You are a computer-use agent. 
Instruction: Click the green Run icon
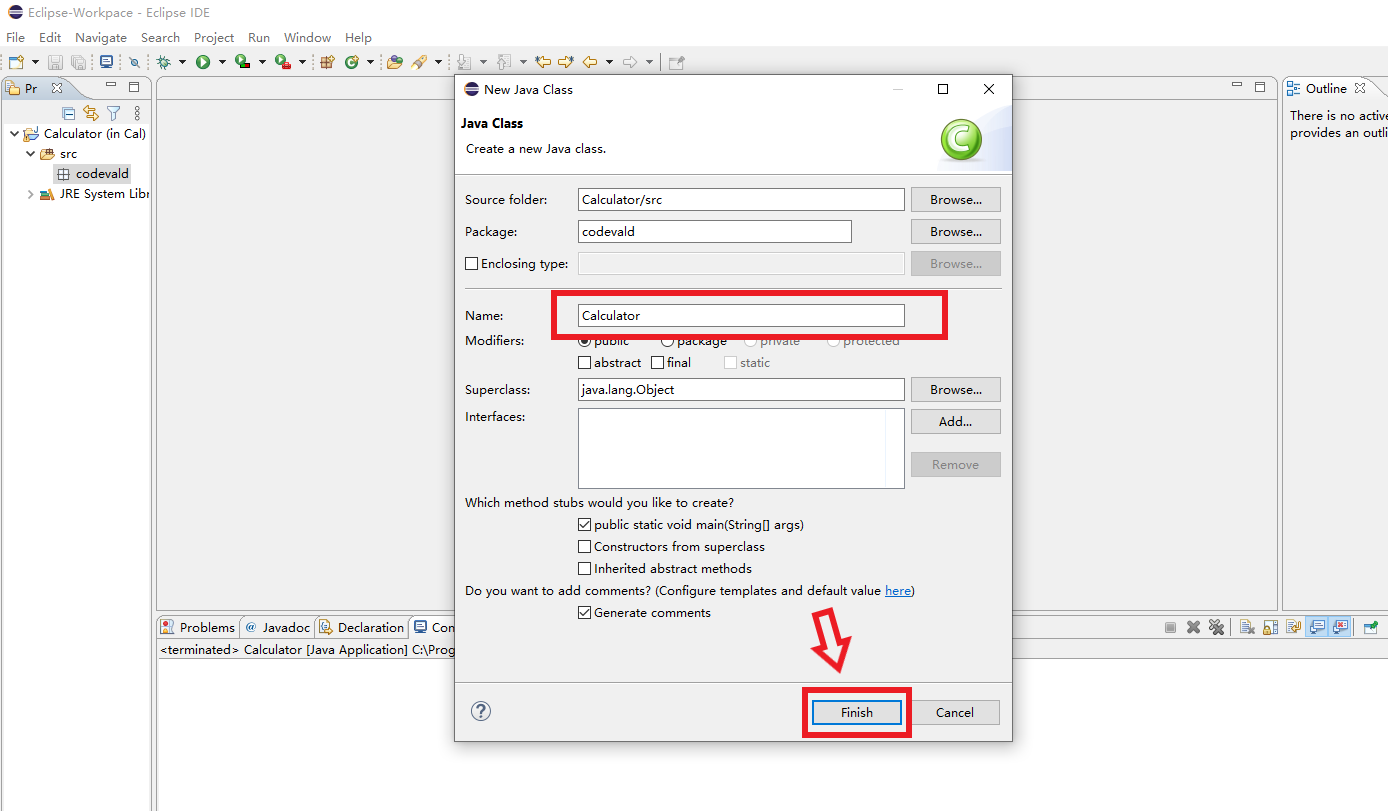(203, 62)
